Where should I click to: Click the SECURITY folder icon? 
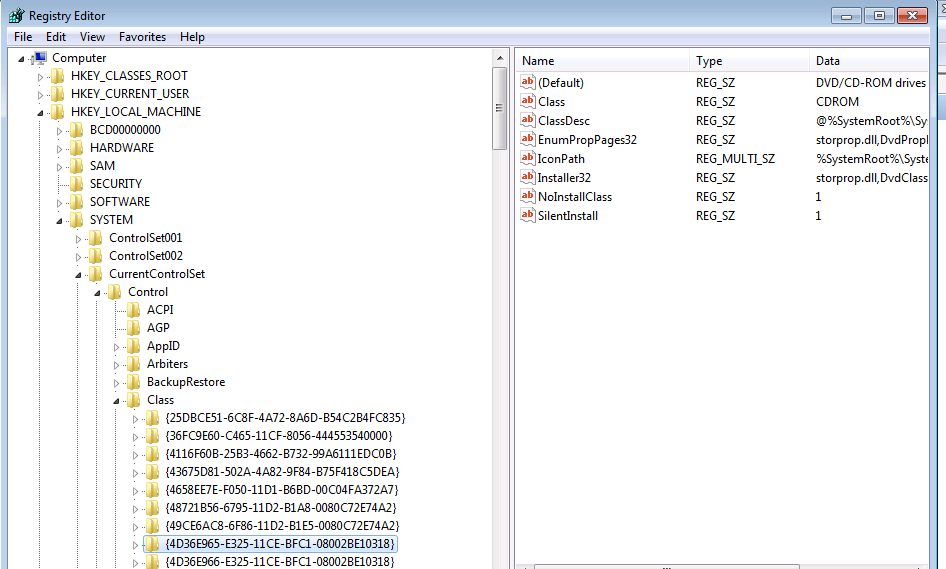click(77, 184)
